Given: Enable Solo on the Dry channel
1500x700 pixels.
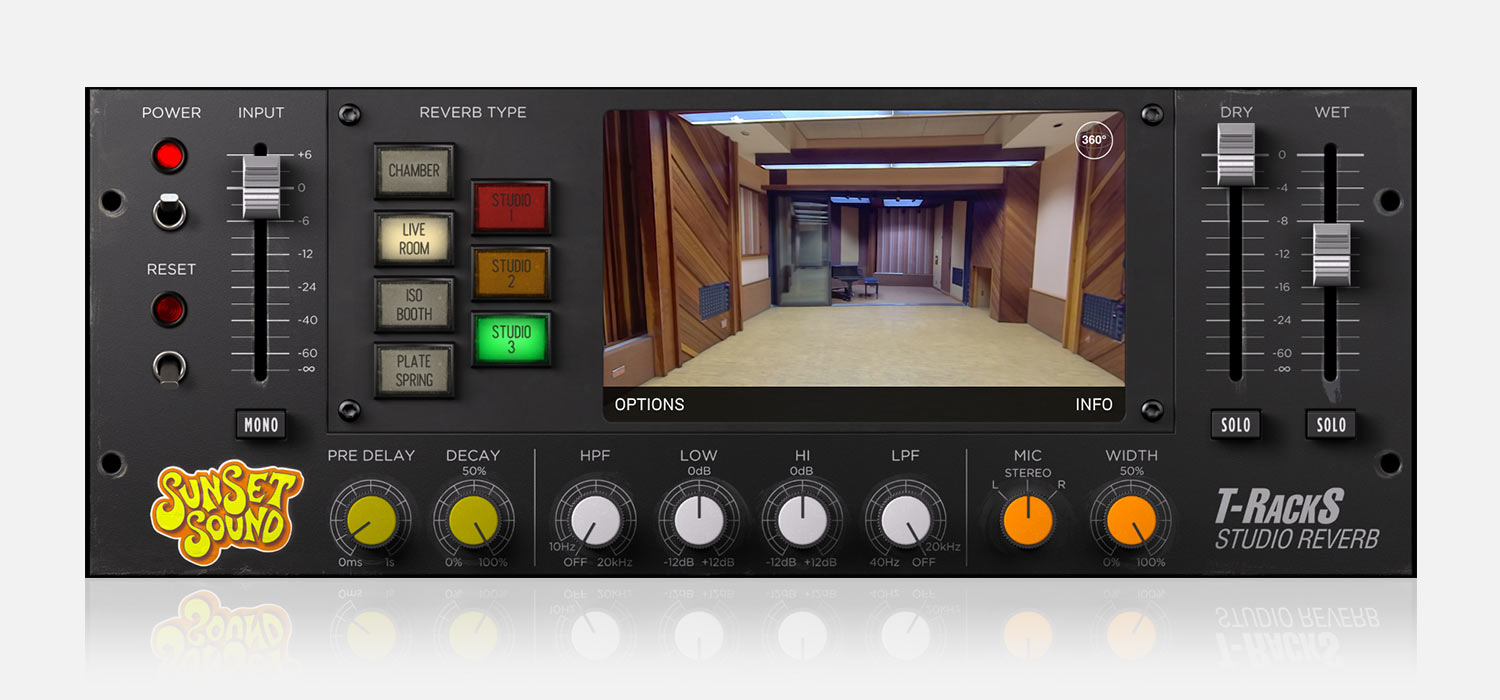Looking at the screenshot, I should (1236, 425).
